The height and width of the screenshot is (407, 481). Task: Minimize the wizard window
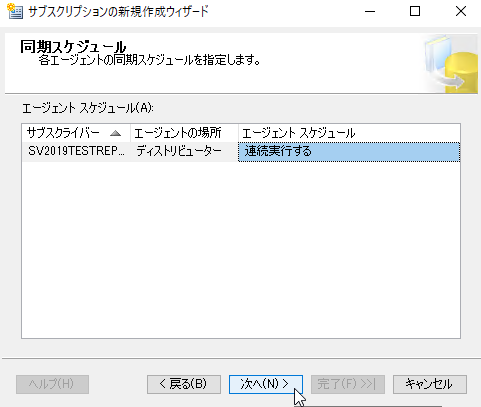(370, 11)
